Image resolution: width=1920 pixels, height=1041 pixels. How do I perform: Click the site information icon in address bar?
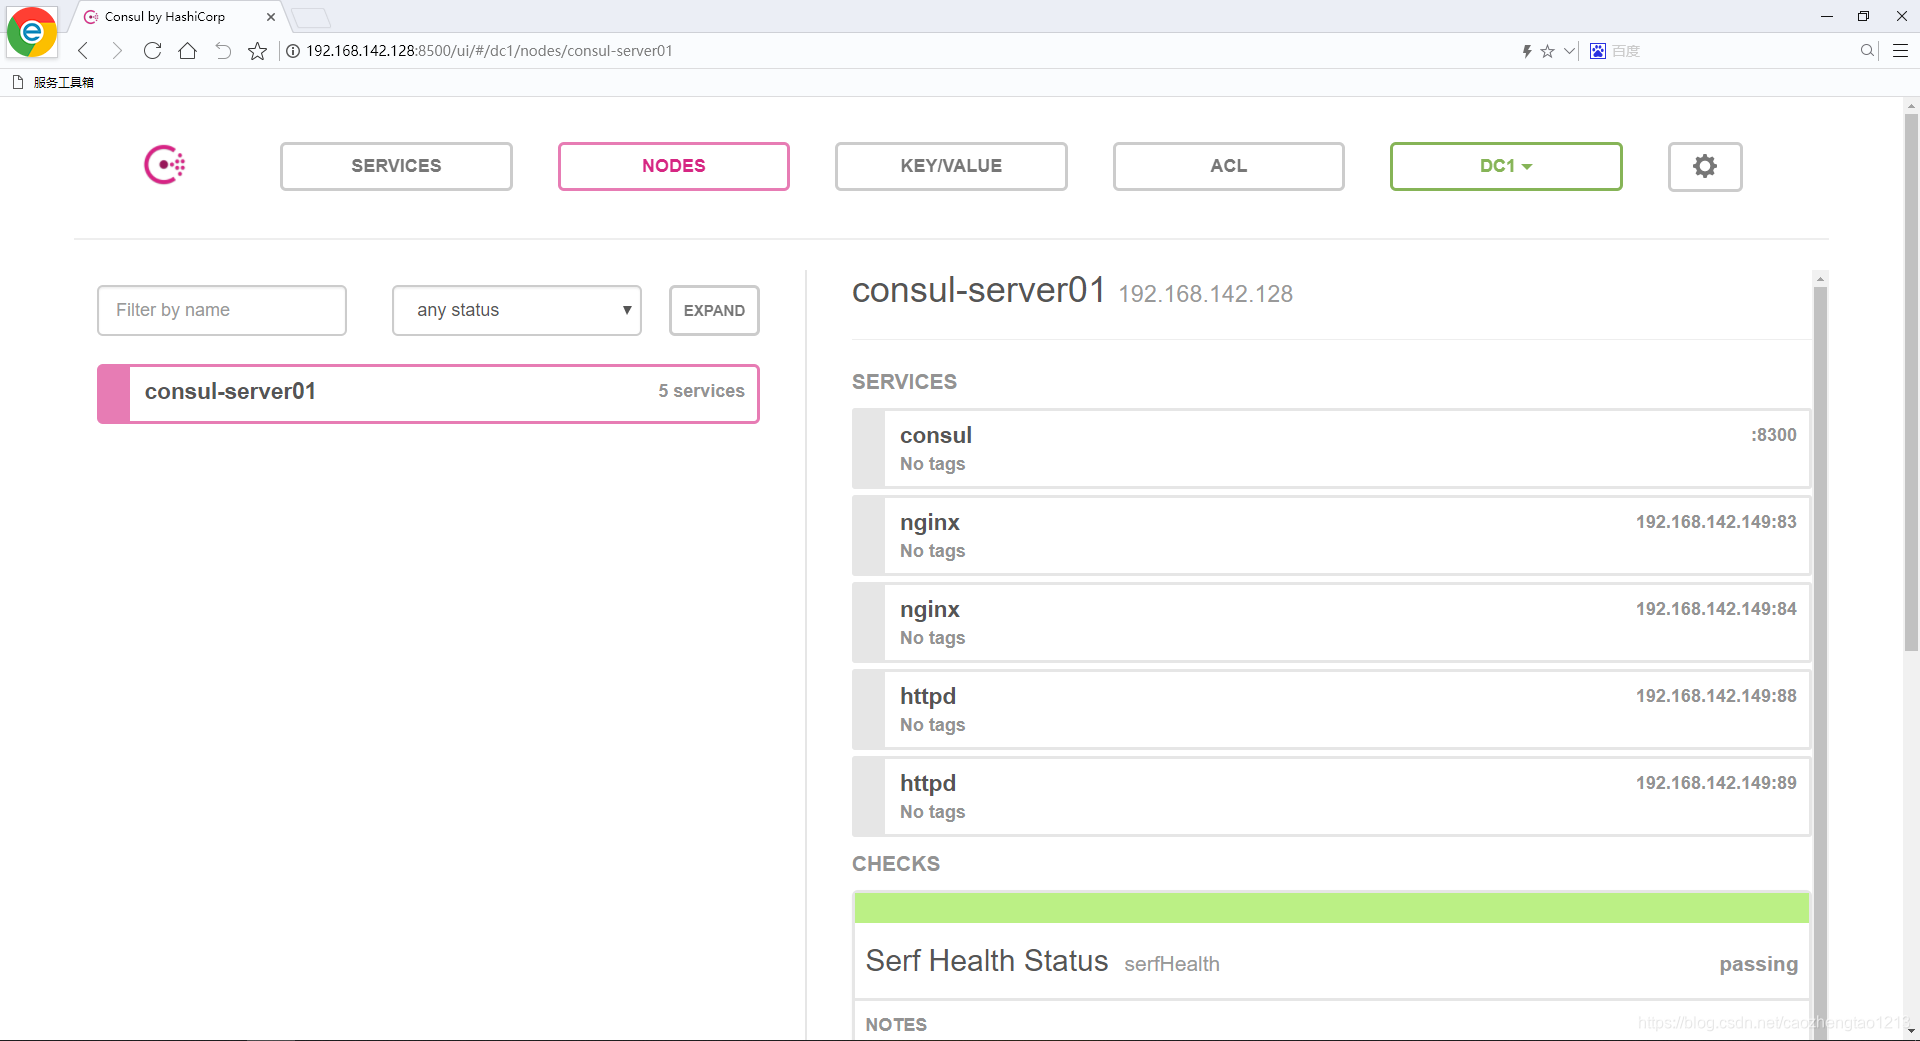(x=293, y=51)
